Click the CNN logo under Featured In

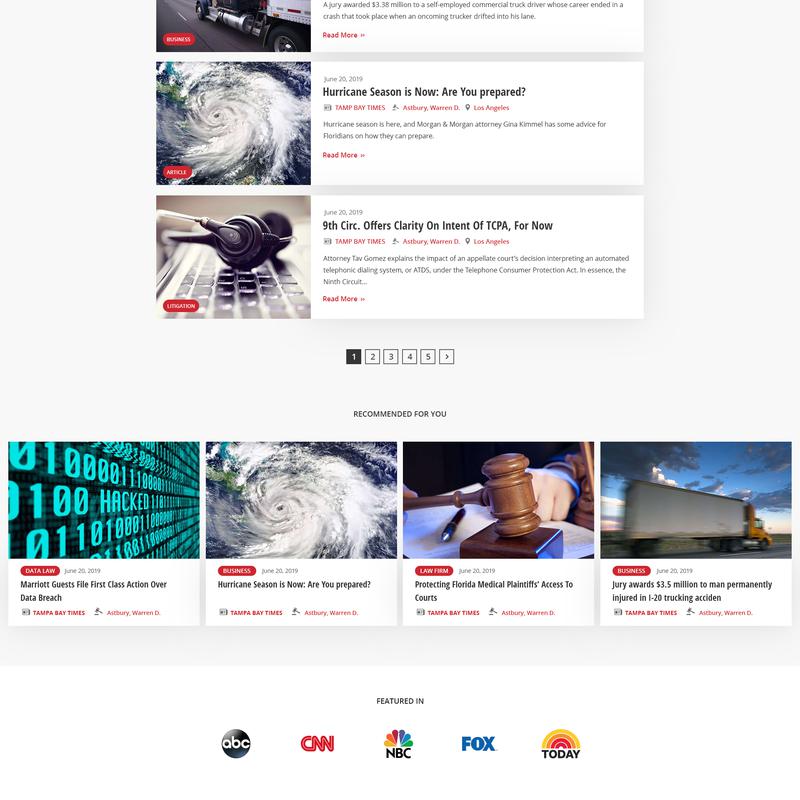(x=315, y=744)
